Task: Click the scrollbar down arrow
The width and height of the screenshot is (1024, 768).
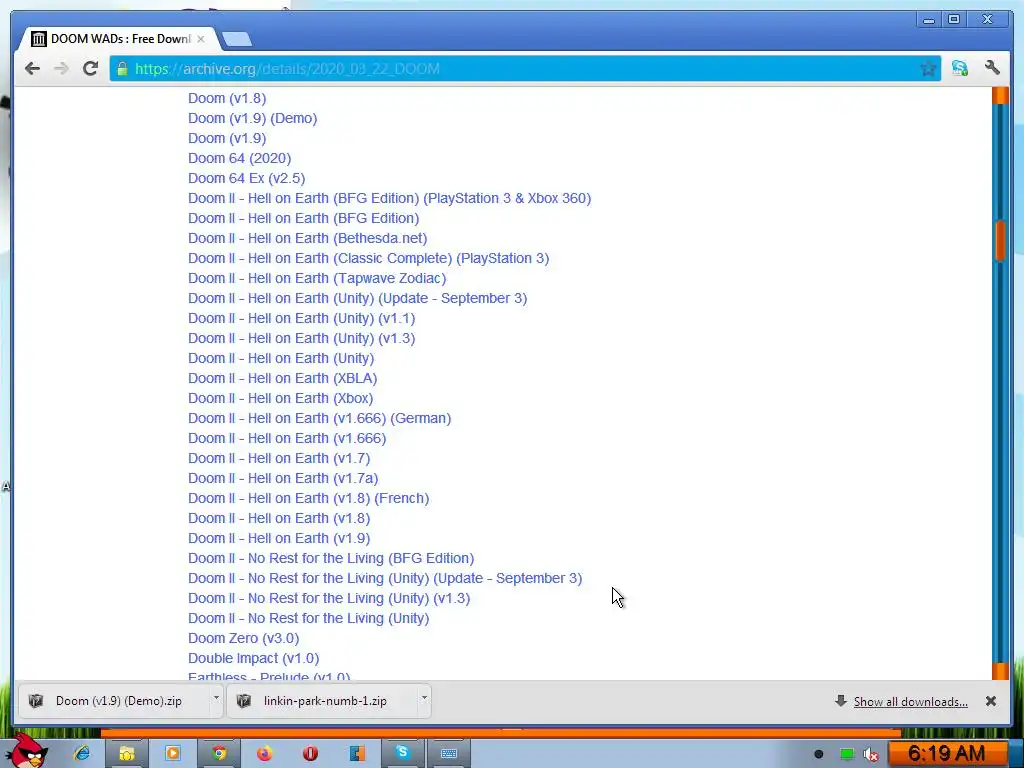Action: coord(1000,671)
